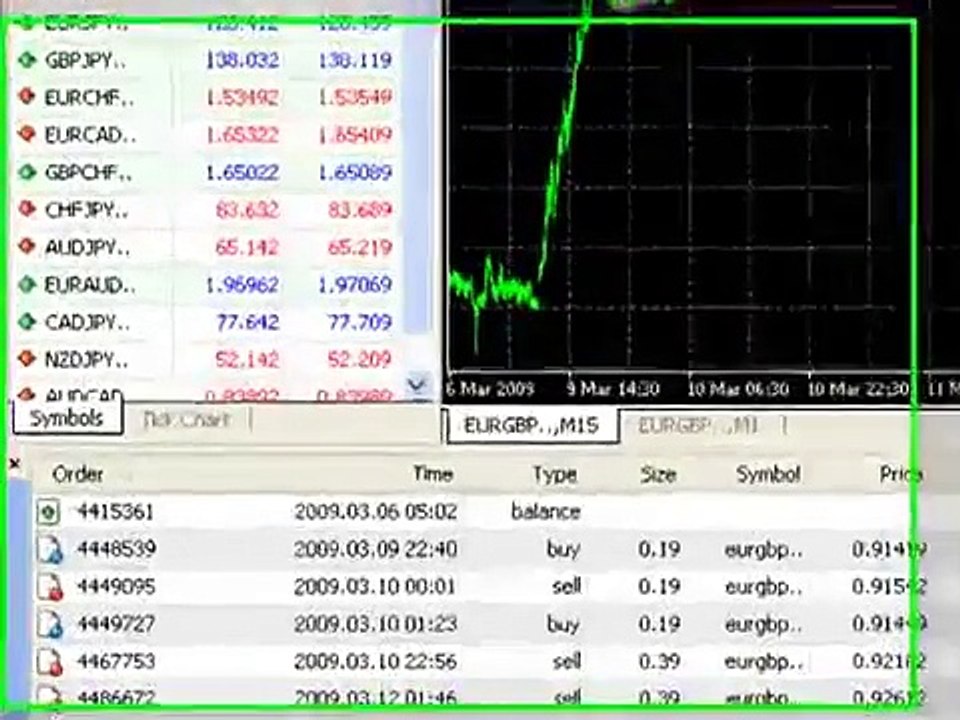Select order number 4449727
The width and height of the screenshot is (960, 720).
coord(116,624)
